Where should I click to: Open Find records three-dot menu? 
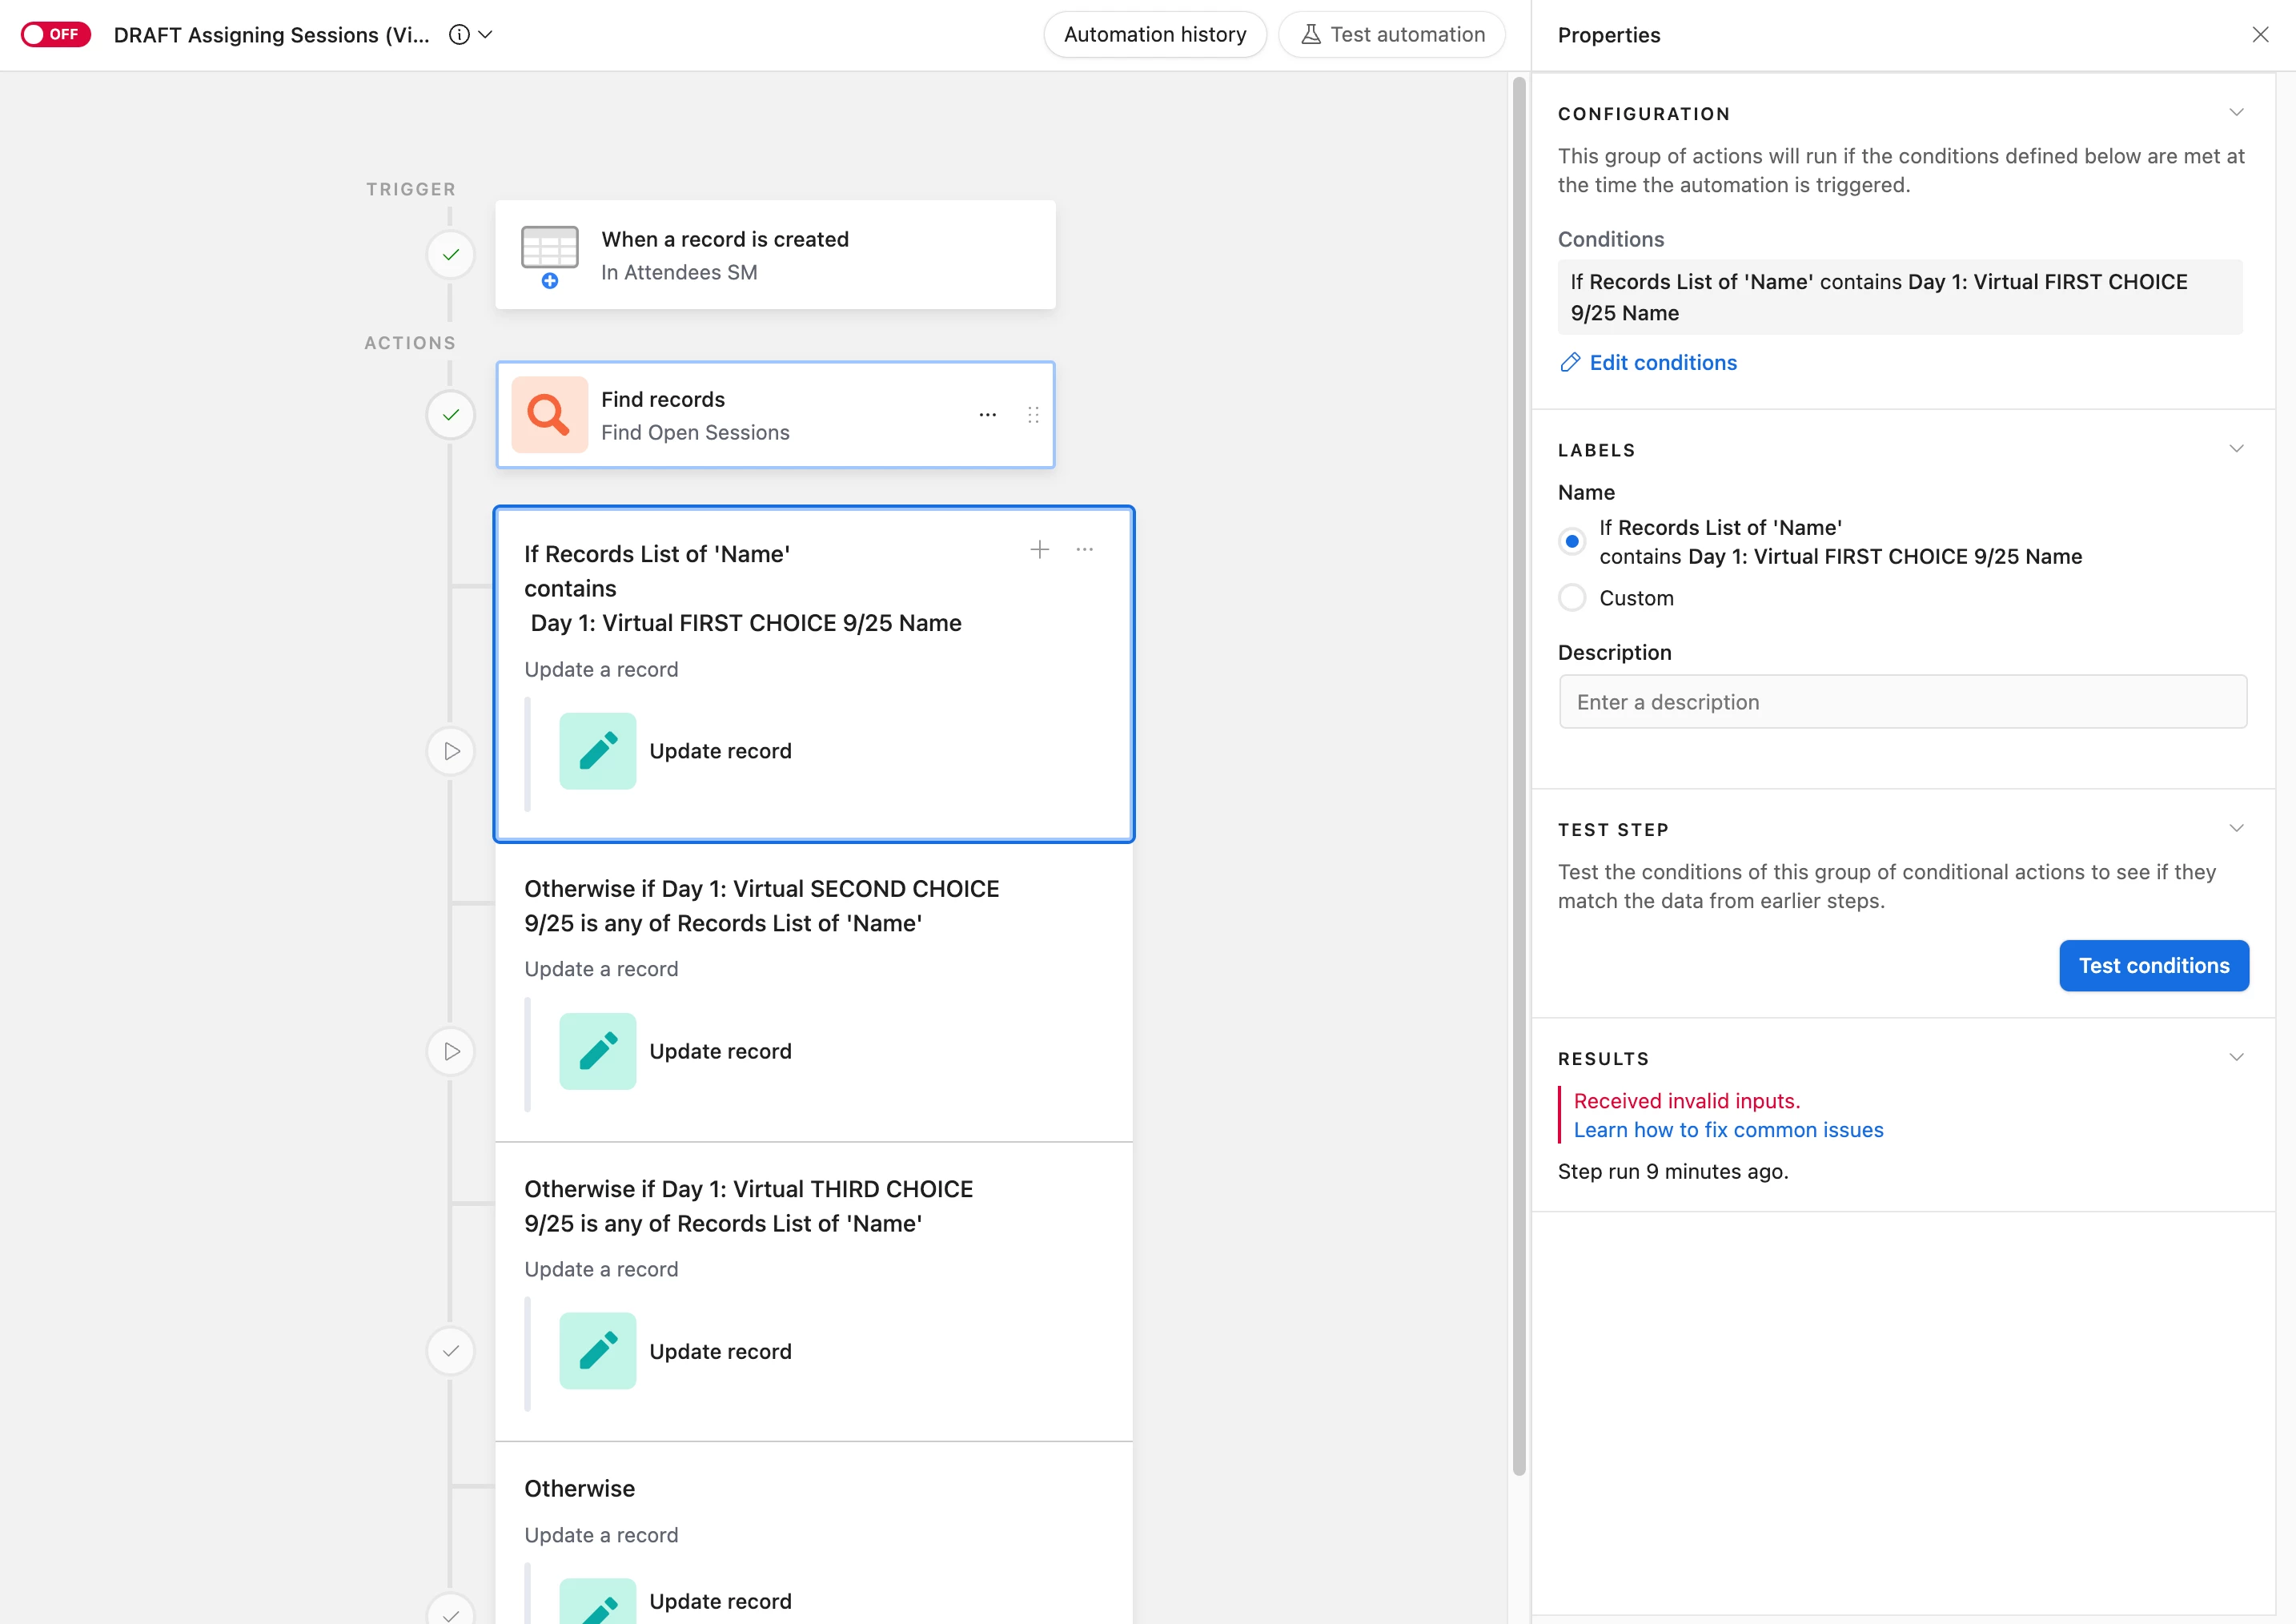tap(987, 414)
